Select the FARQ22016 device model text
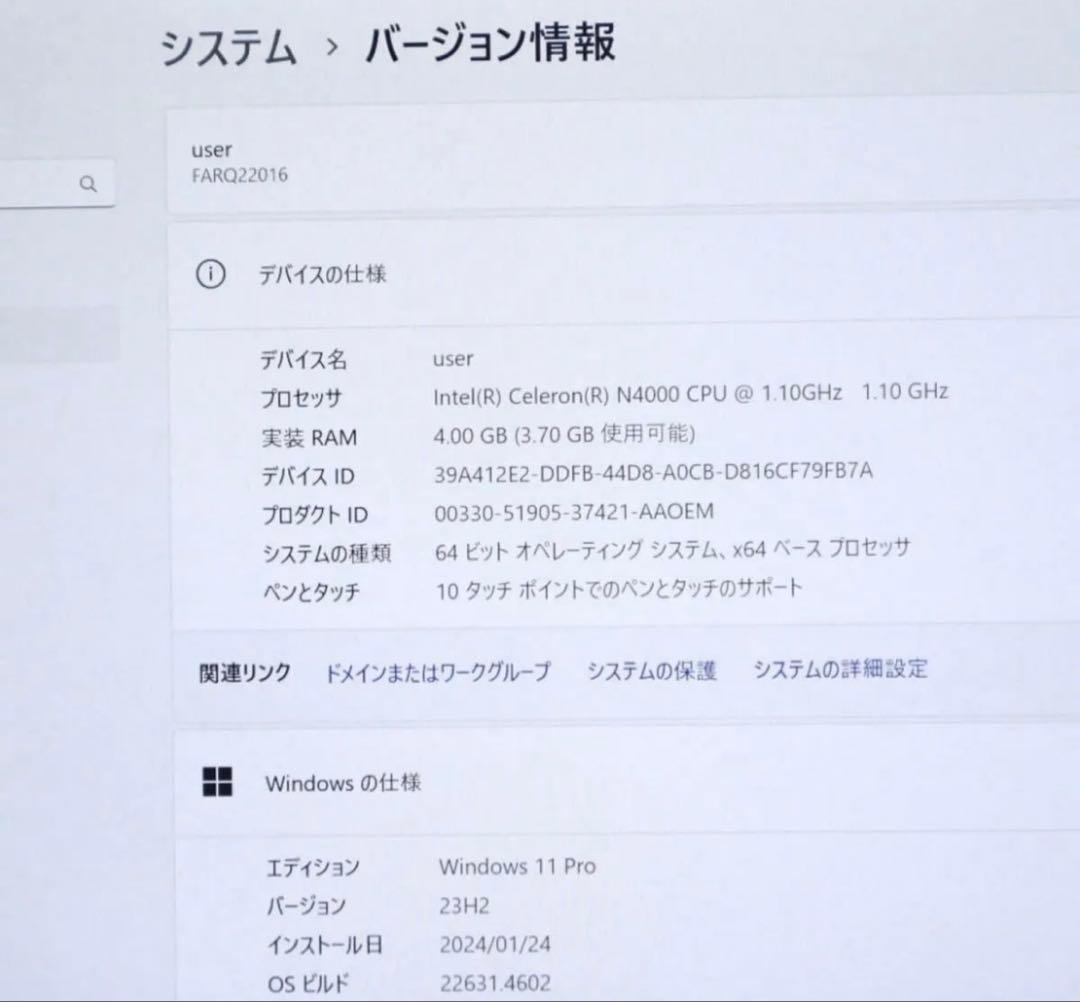 (x=240, y=175)
